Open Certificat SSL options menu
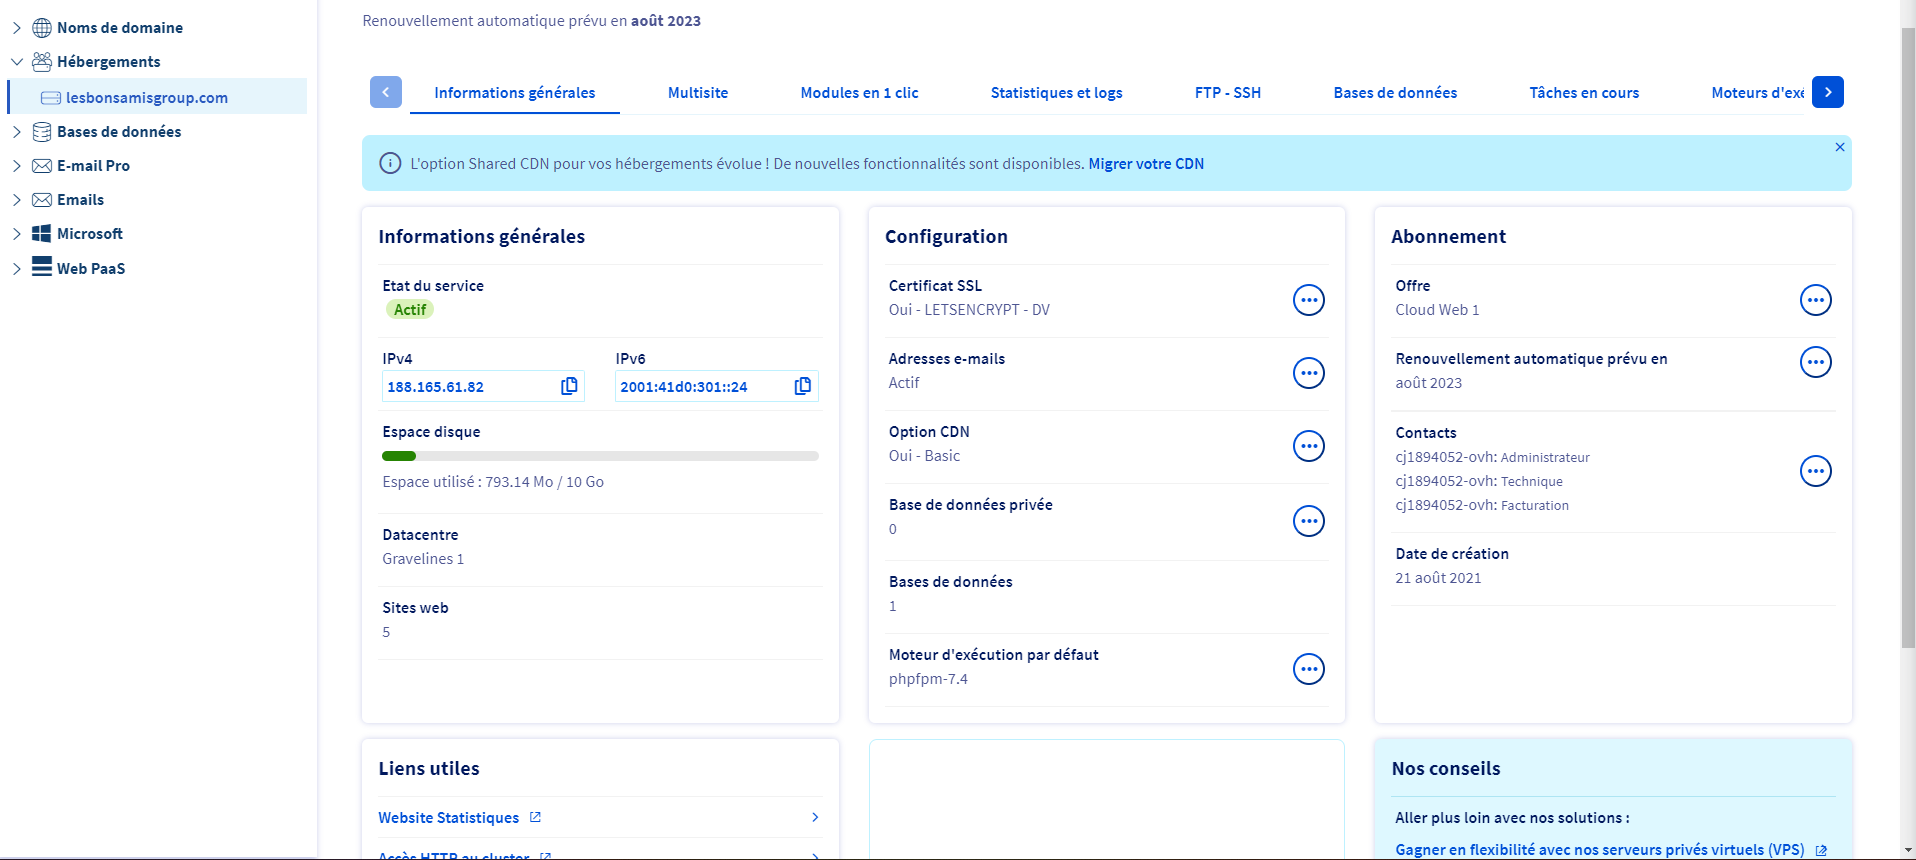The image size is (1916, 860). 1308,300
